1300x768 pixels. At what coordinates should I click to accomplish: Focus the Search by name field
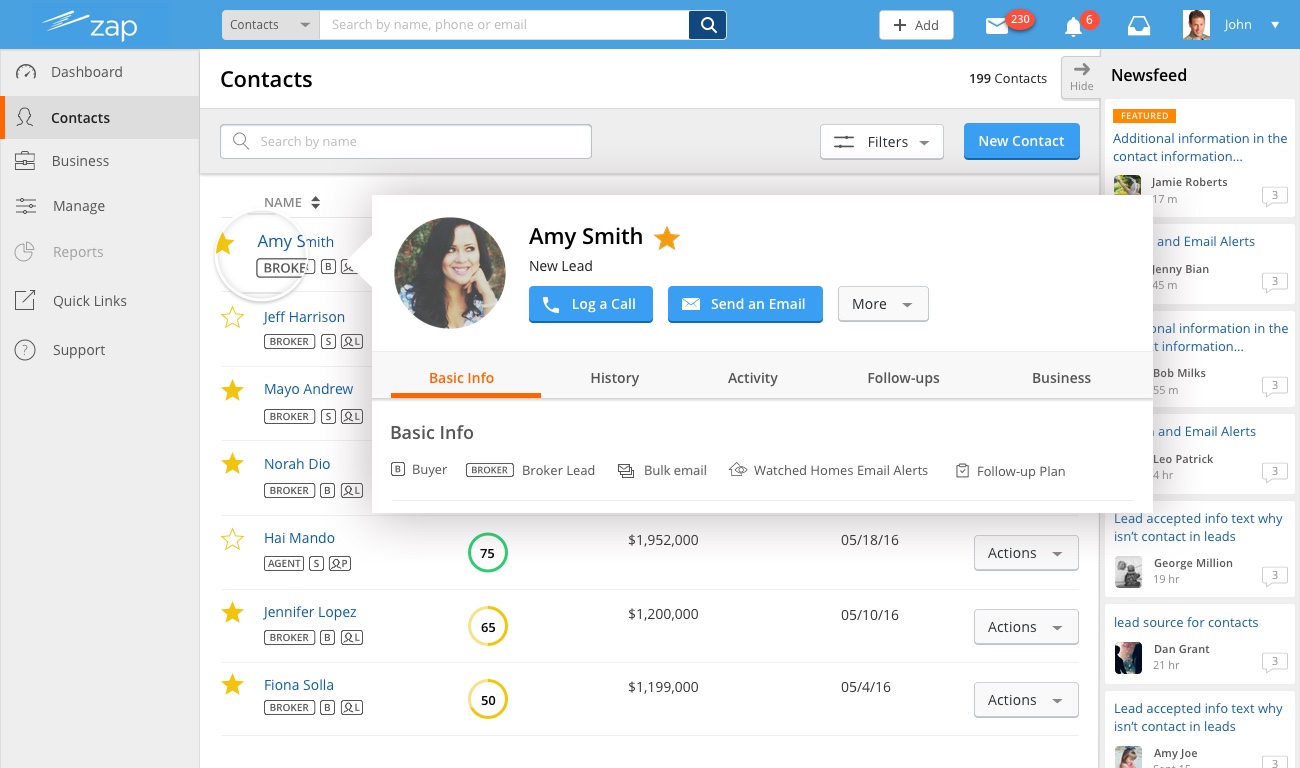coord(406,141)
